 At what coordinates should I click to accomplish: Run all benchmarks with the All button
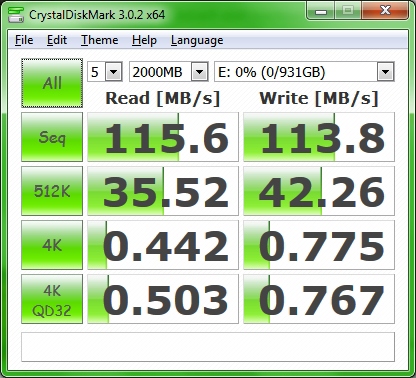[52, 83]
